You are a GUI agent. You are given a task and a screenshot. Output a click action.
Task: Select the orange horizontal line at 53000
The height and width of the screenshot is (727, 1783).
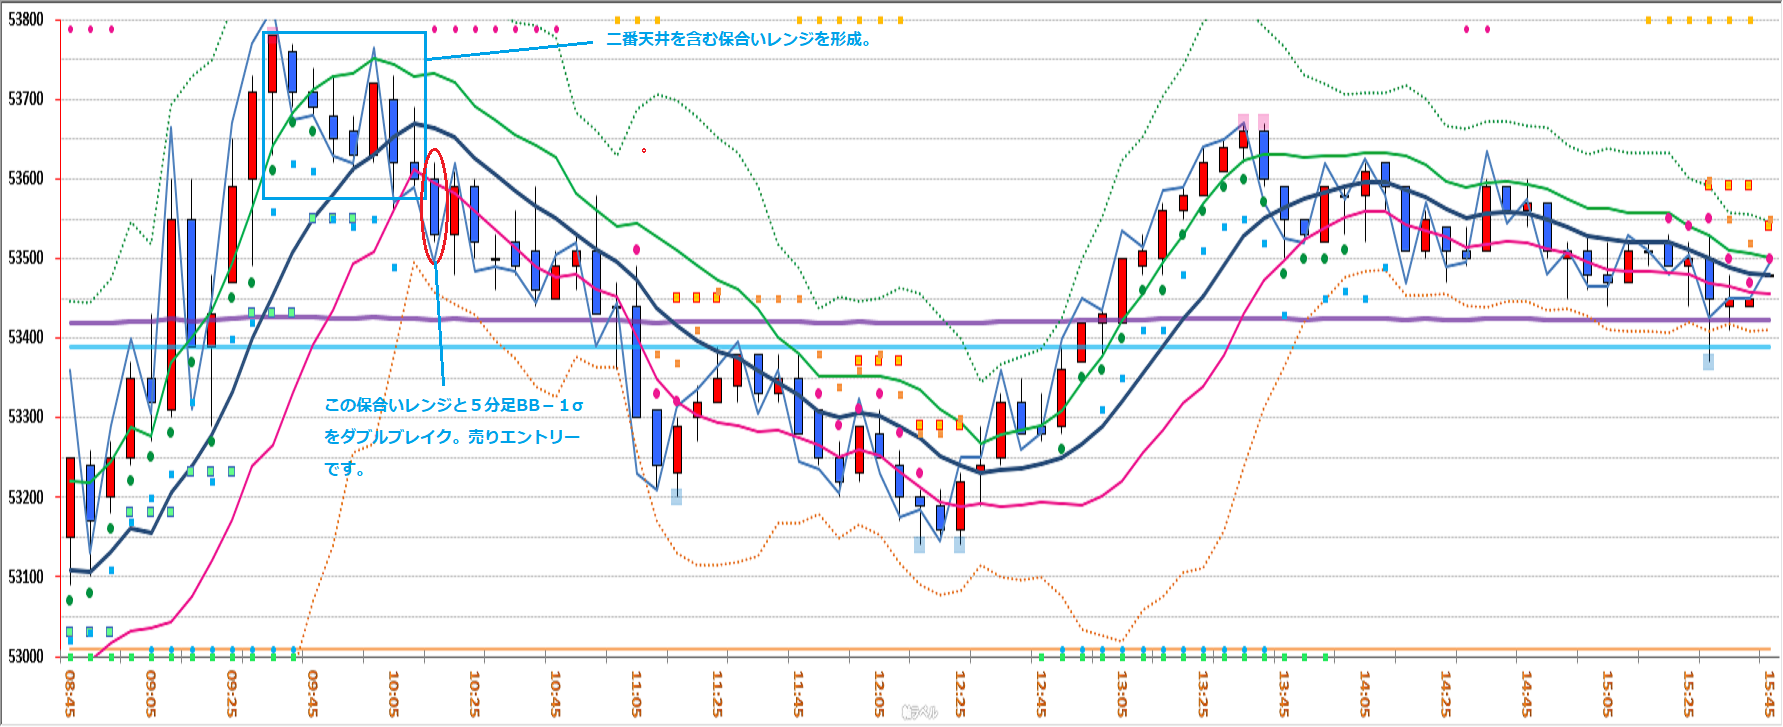pyautogui.click(x=900, y=650)
